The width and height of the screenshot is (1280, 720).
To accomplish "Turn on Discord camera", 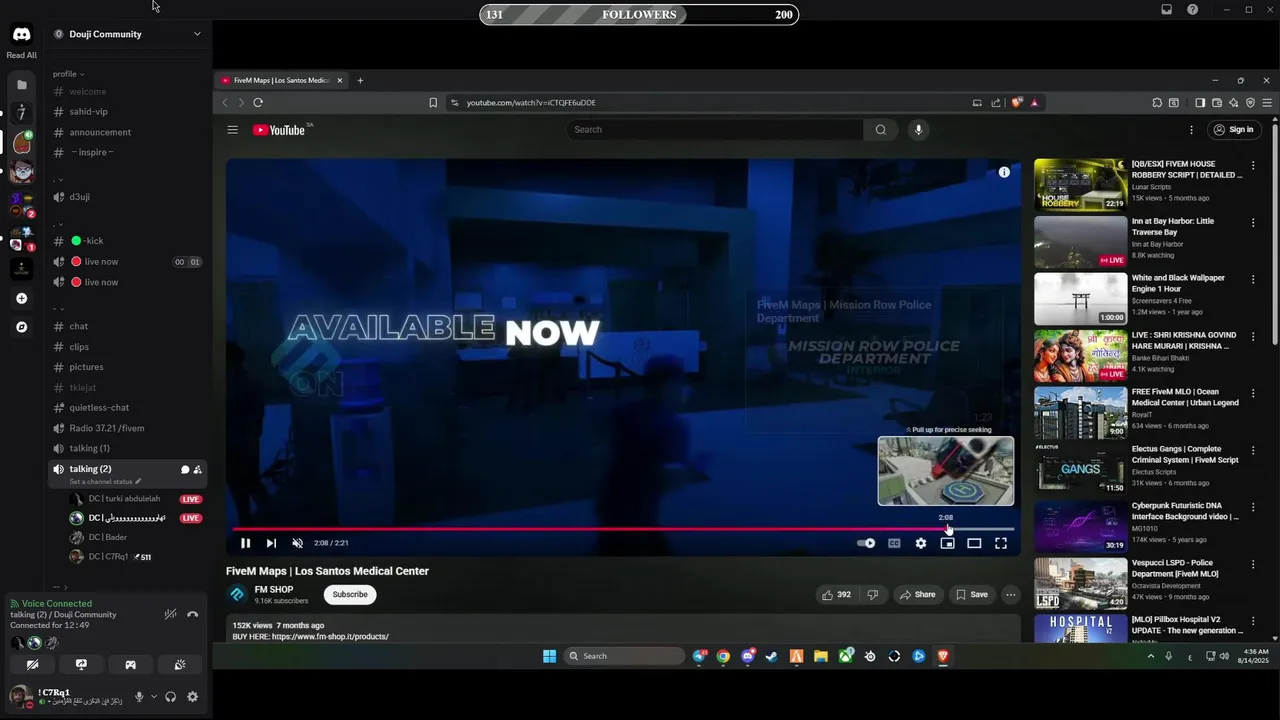I will [x=32, y=664].
